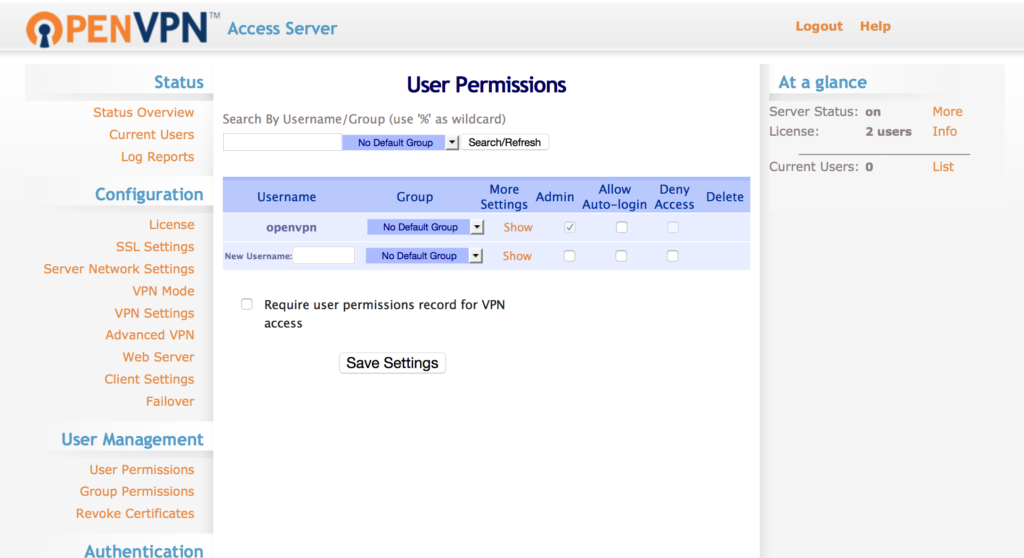Toggle Admin checkbox for openvpn user

tap(569, 227)
